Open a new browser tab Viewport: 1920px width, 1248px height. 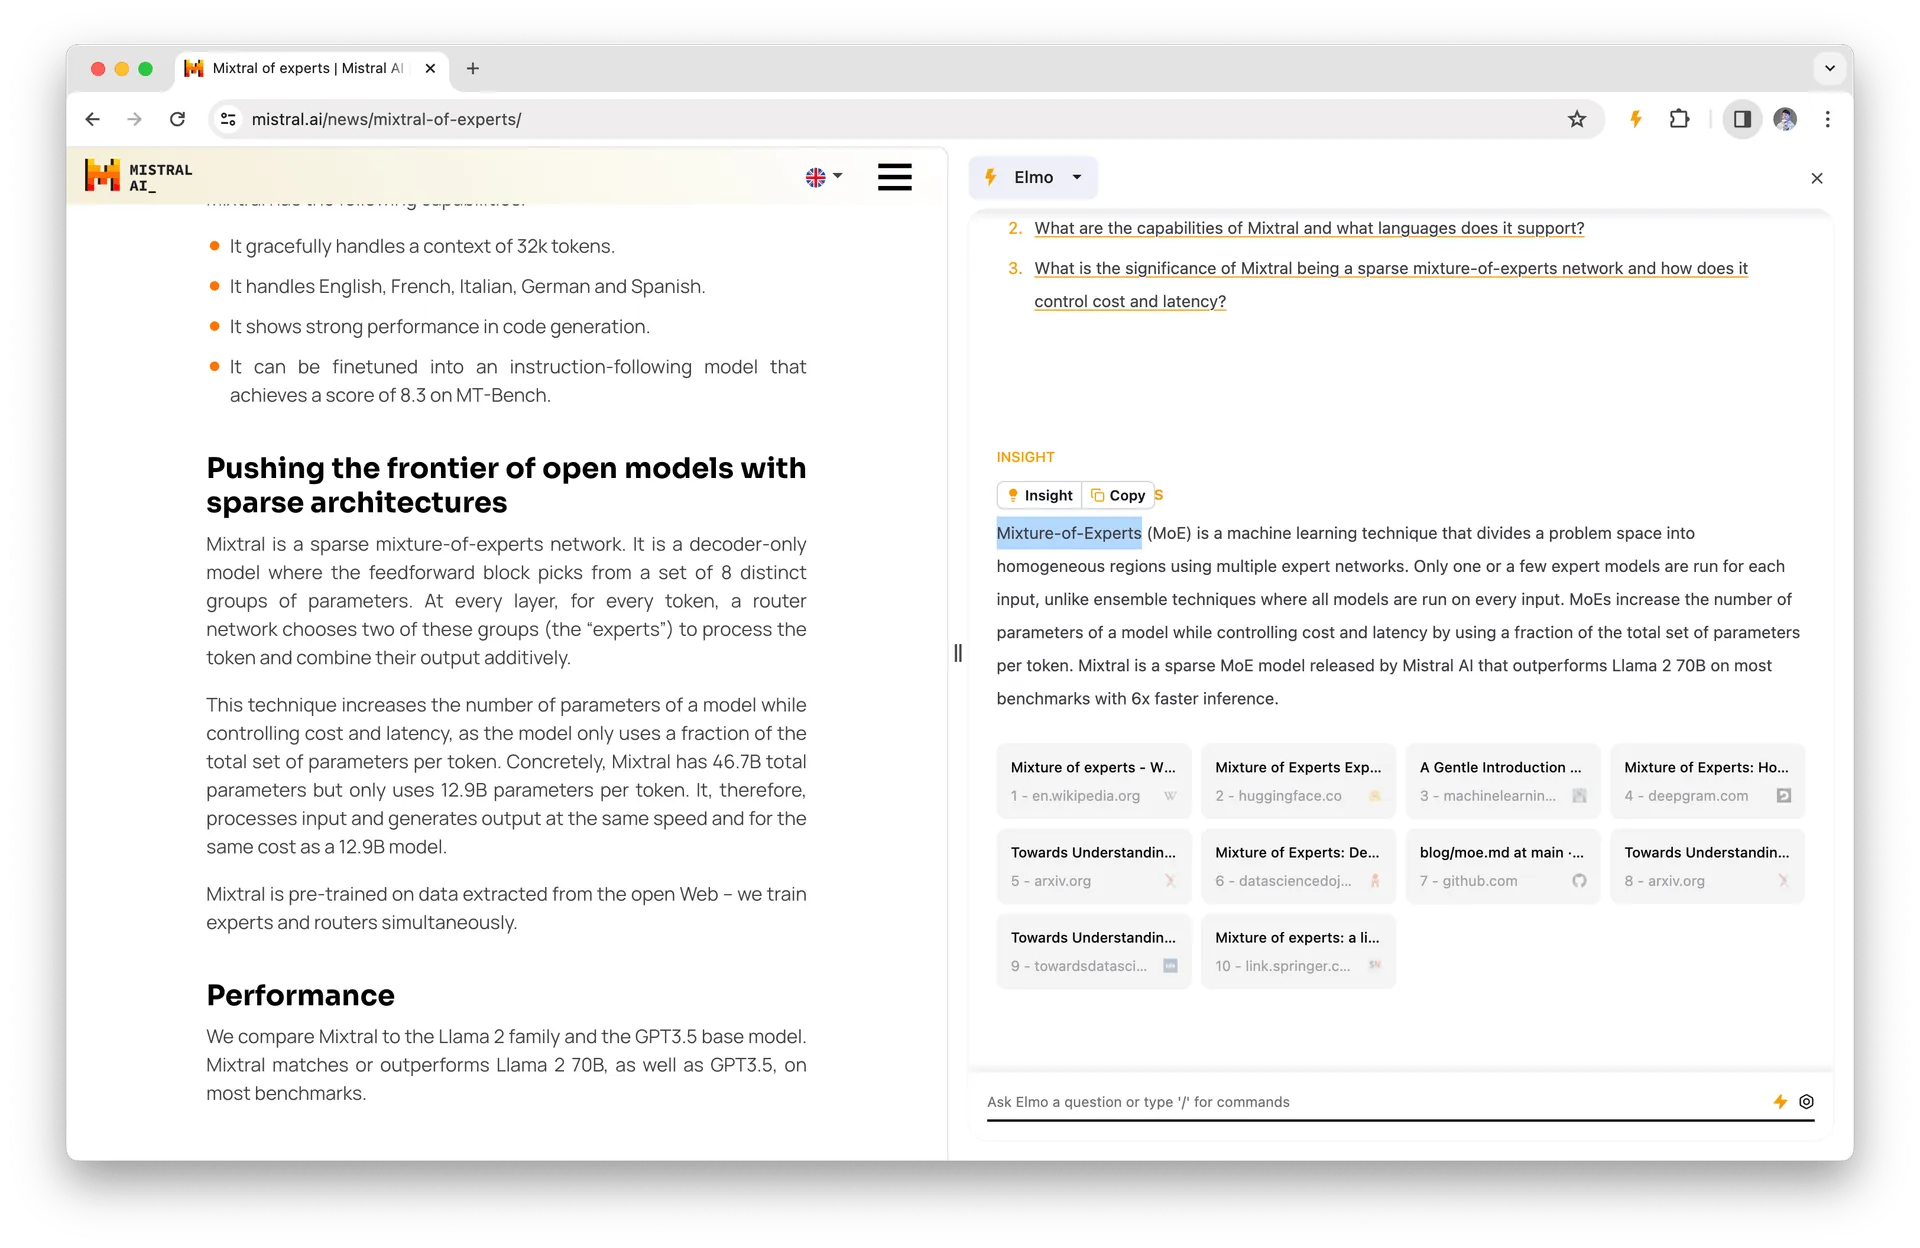click(473, 68)
